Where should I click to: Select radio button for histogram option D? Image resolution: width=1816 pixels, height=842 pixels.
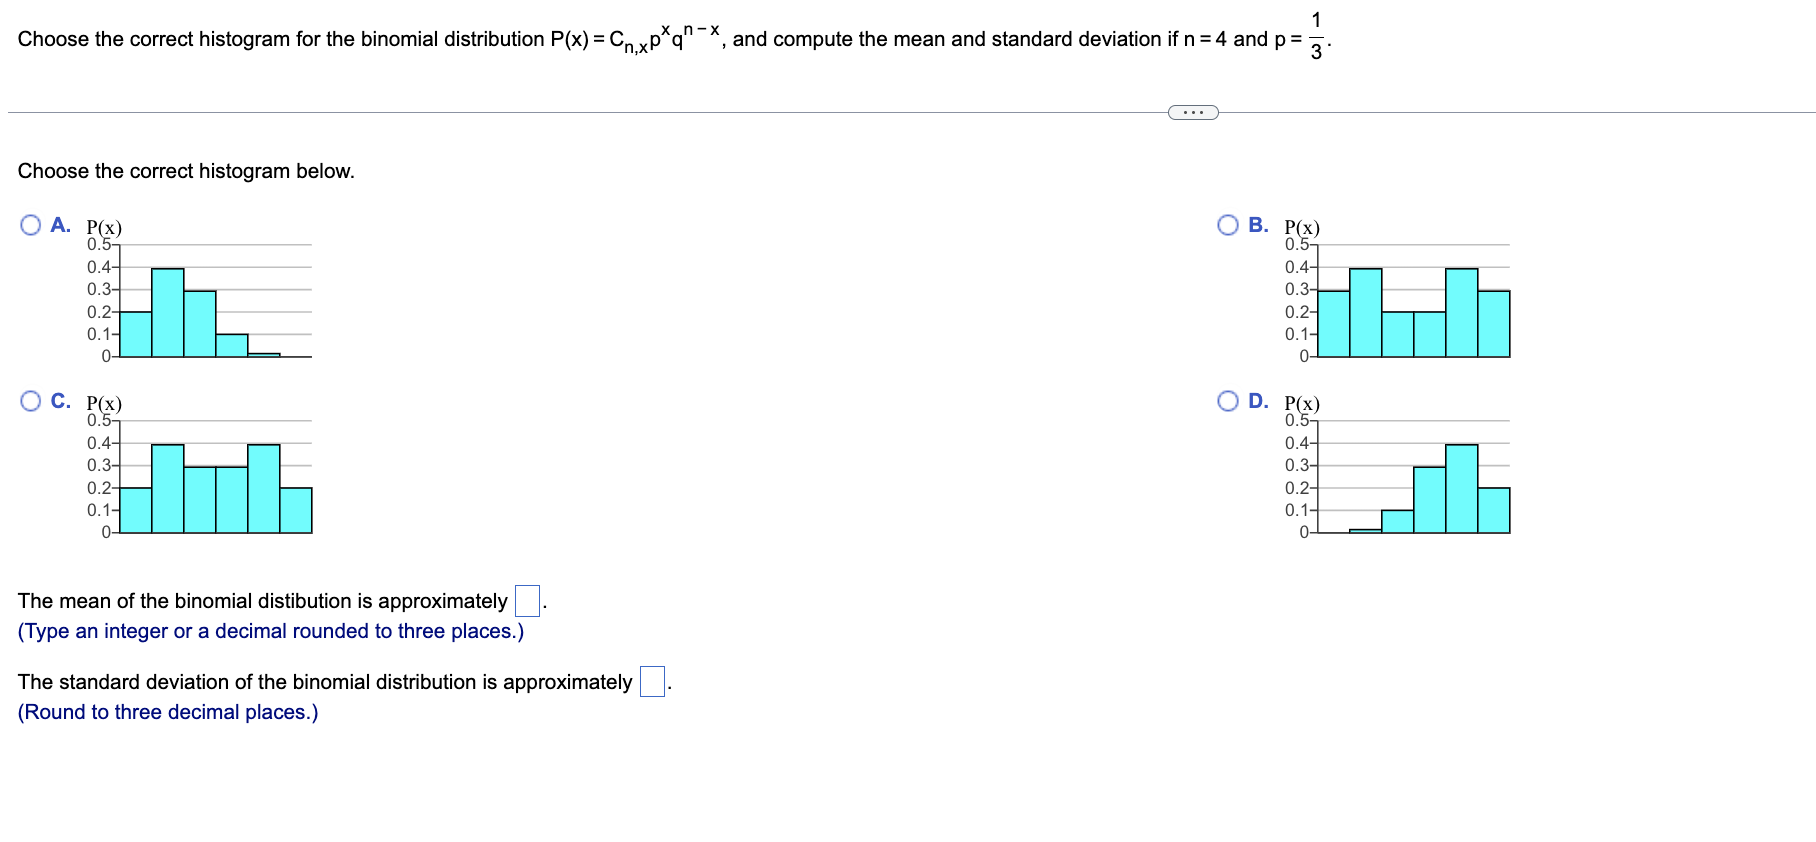point(1227,399)
